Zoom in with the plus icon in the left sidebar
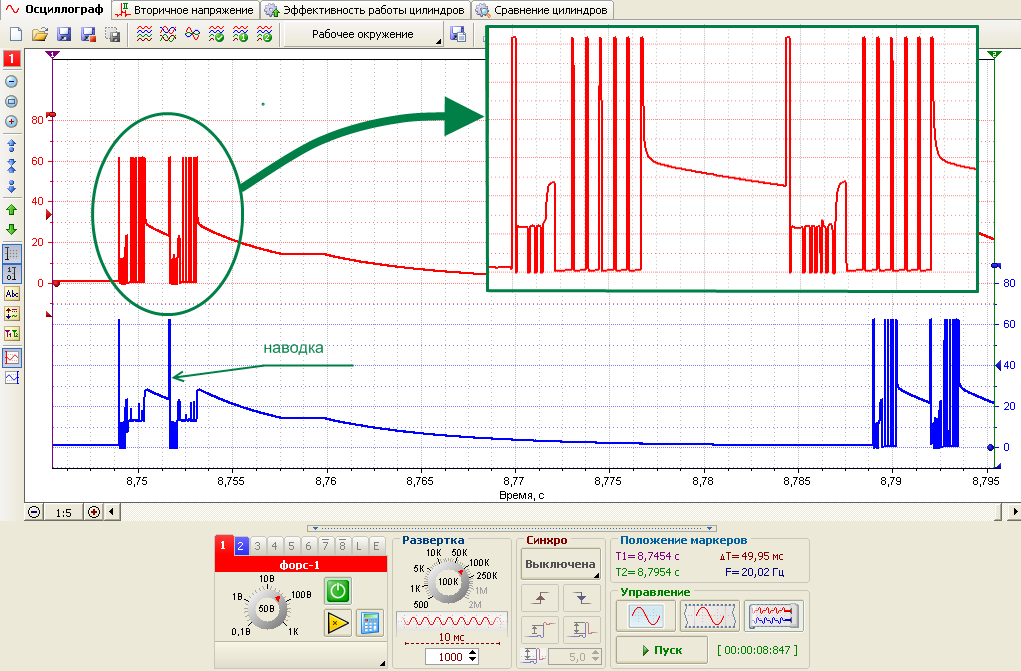 [11, 122]
